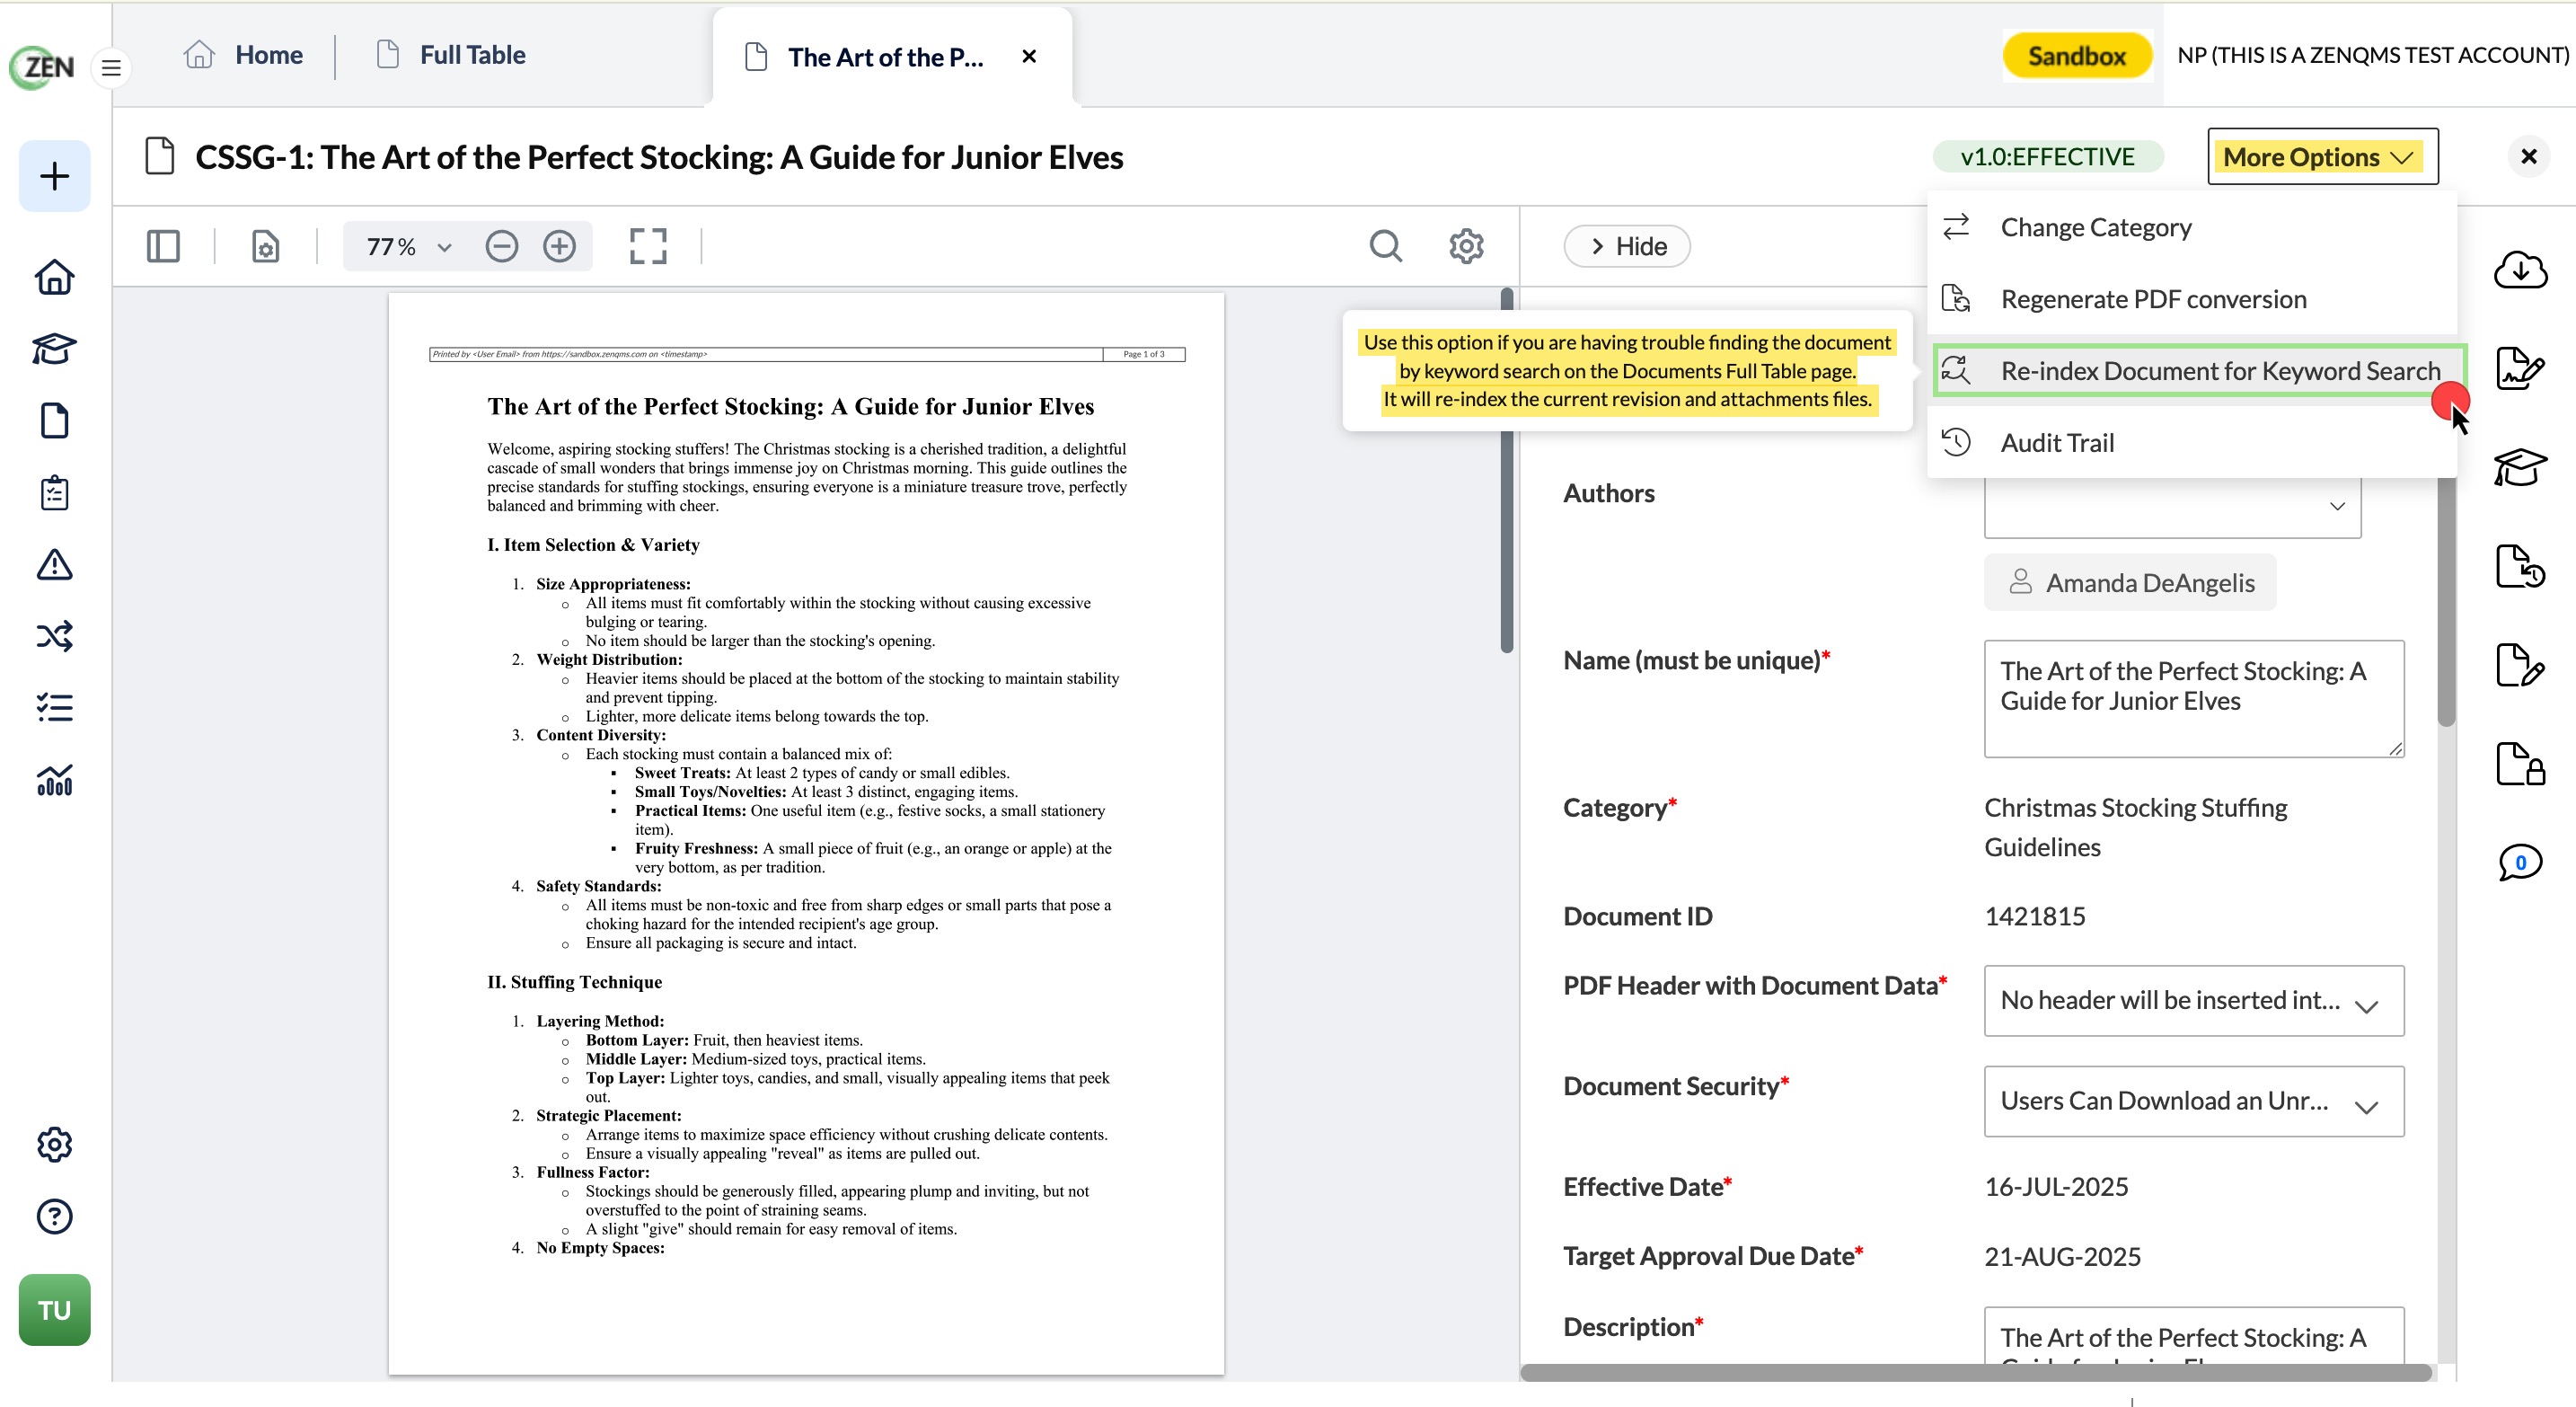This screenshot has height=1407, width=2576.
Task: Hide the document details panel
Action: (x=1627, y=246)
